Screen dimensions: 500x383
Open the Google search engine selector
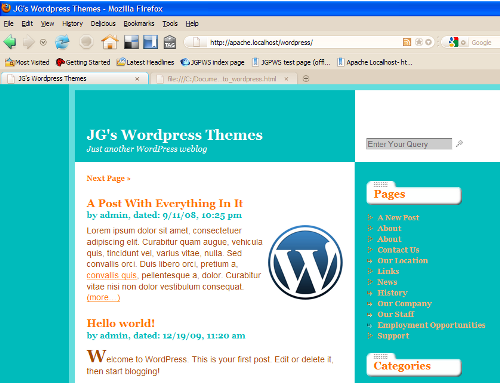[x=457, y=42]
